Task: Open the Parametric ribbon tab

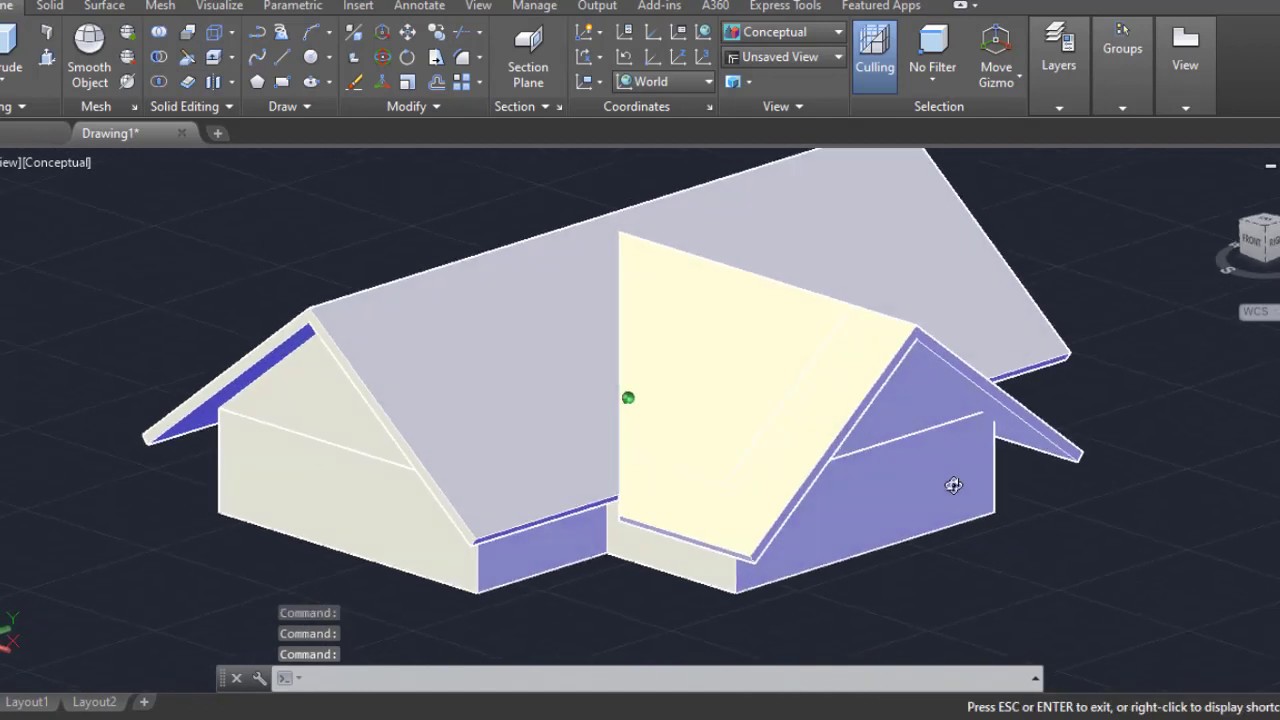Action: click(x=293, y=6)
